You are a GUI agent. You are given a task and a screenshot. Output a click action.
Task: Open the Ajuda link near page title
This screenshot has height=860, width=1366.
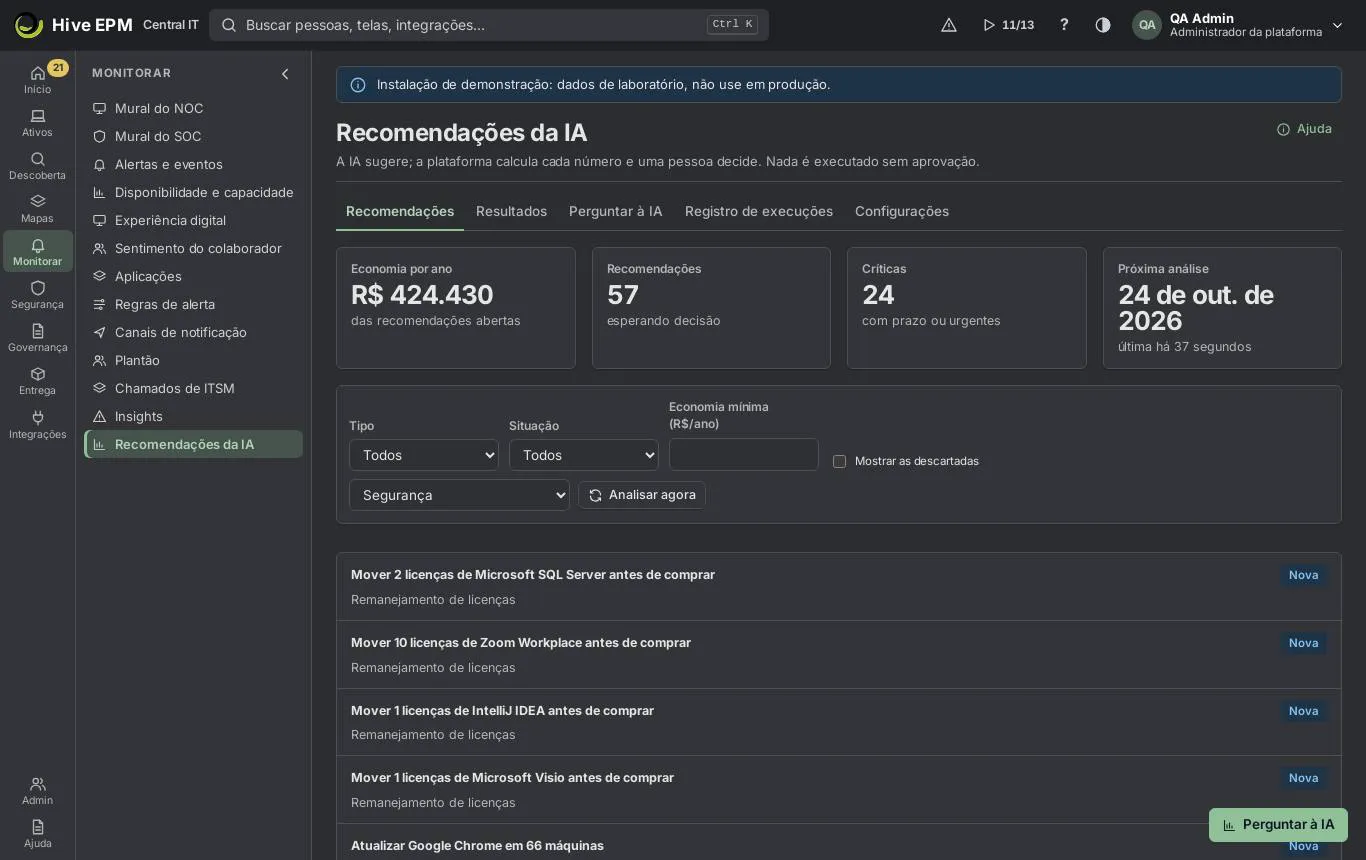pyautogui.click(x=1304, y=129)
